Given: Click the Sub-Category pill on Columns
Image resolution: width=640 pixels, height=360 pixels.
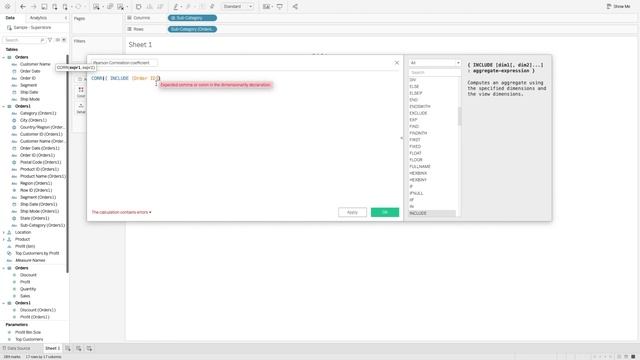Looking at the screenshot, I should (192, 18).
